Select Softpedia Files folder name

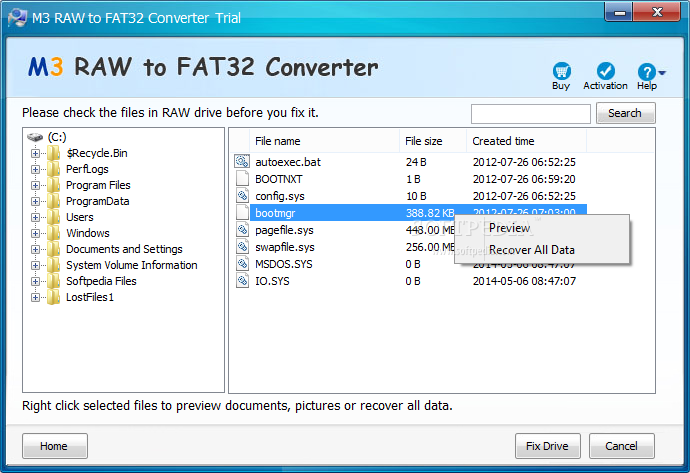pyautogui.click(x=101, y=281)
